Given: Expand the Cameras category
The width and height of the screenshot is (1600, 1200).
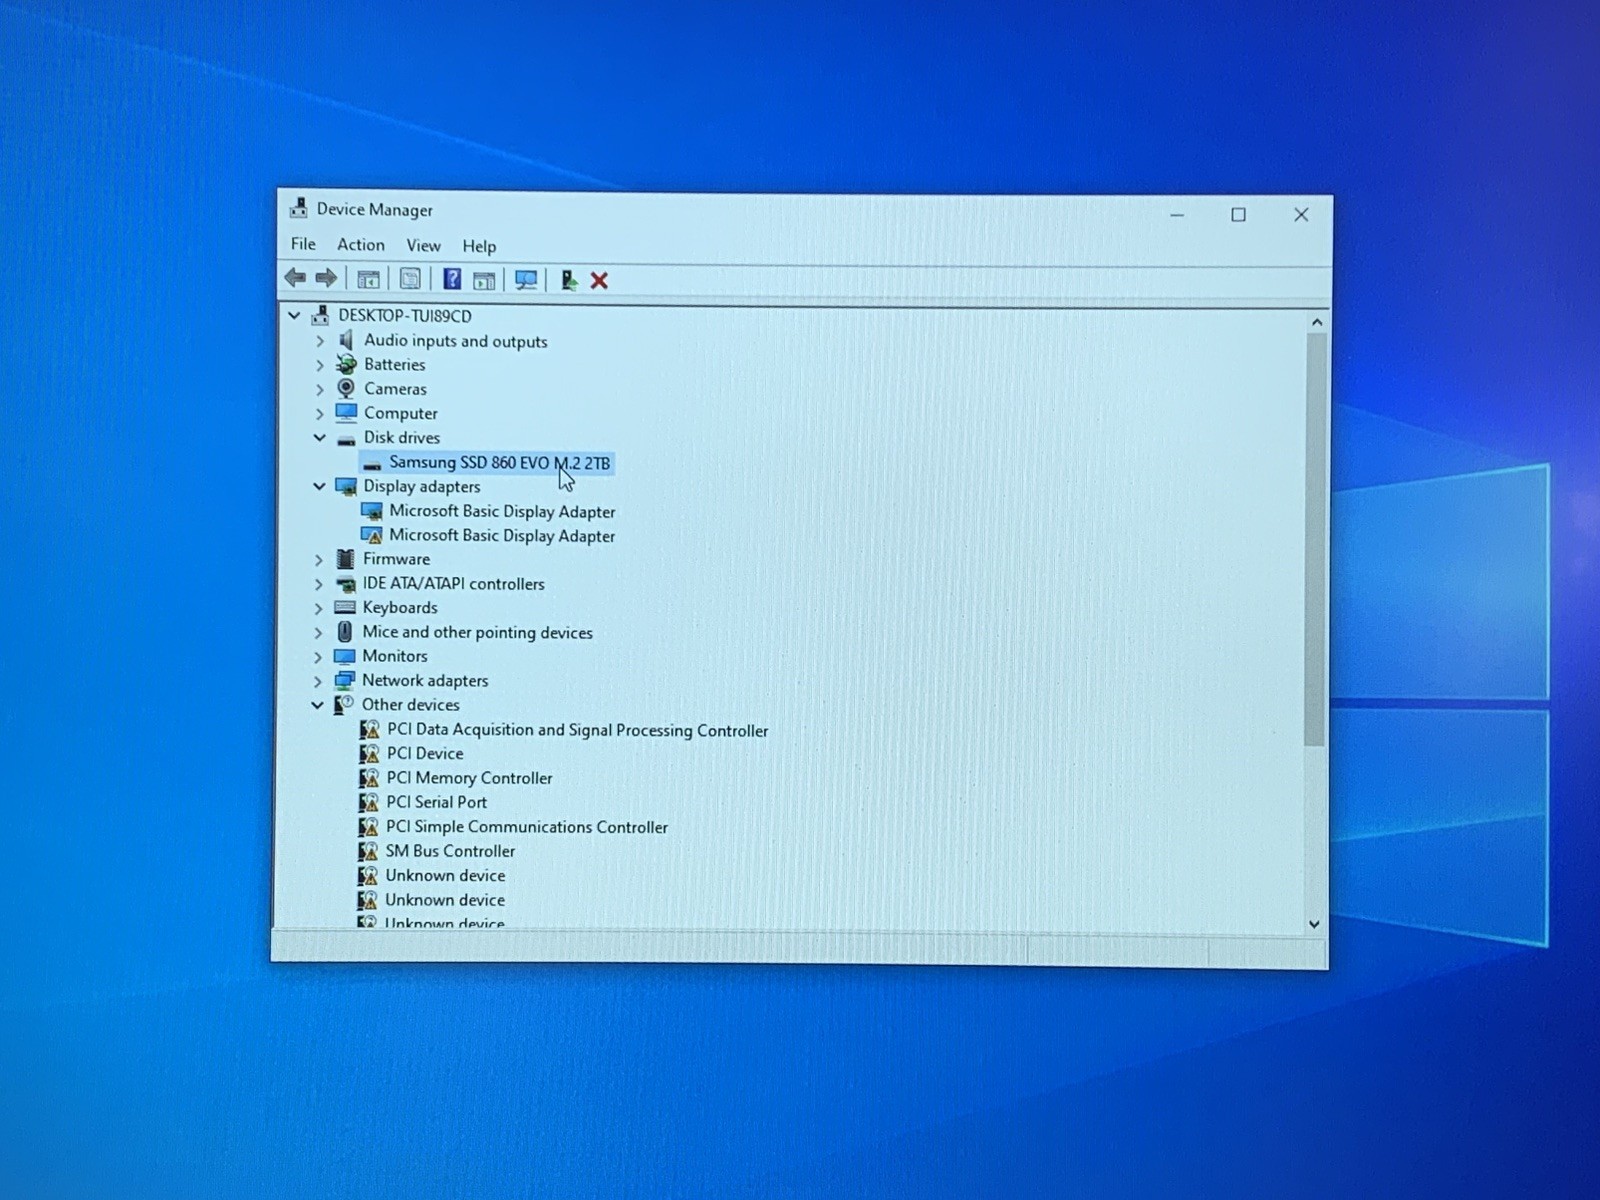Looking at the screenshot, I should (x=320, y=389).
